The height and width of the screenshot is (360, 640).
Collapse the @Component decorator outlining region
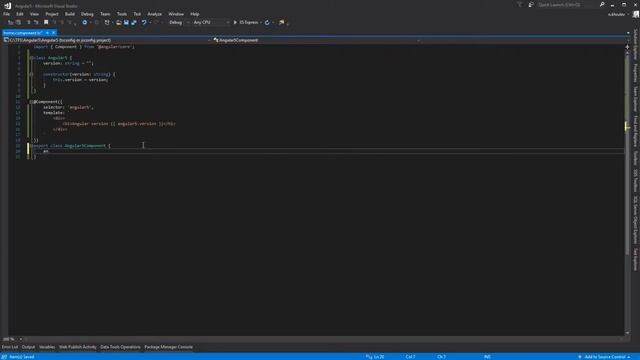pyautogui.click(x=31, y=102)
